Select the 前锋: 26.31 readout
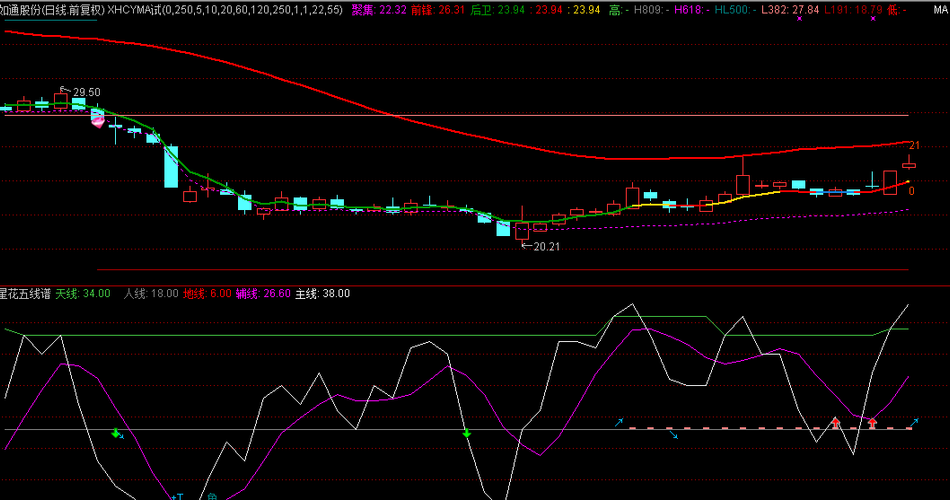950x500 pixels. (437, 10)
